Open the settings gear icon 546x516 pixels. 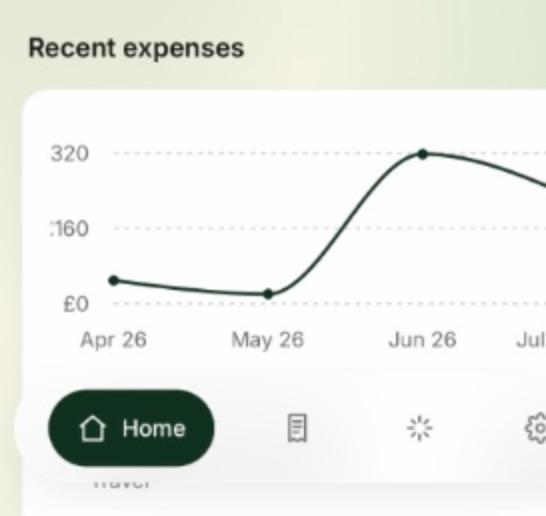click(x=536, y=428)
